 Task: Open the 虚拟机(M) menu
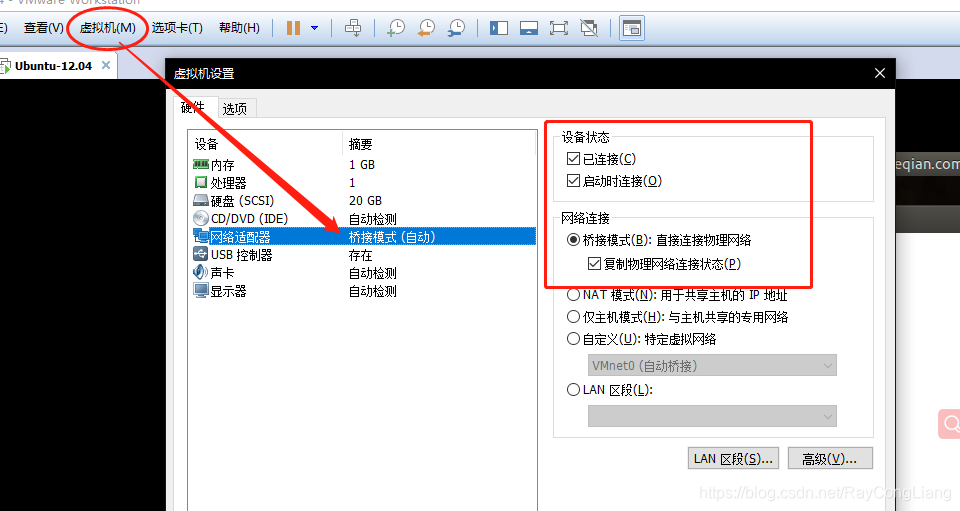click(x=108, y=28)
